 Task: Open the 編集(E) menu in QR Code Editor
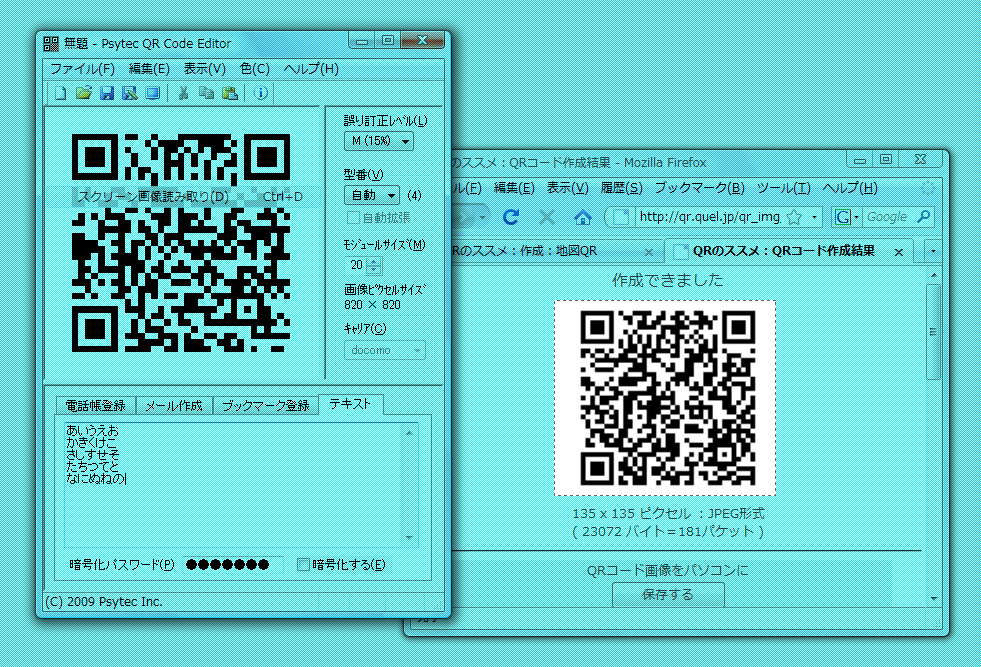[x=149, y=69]
